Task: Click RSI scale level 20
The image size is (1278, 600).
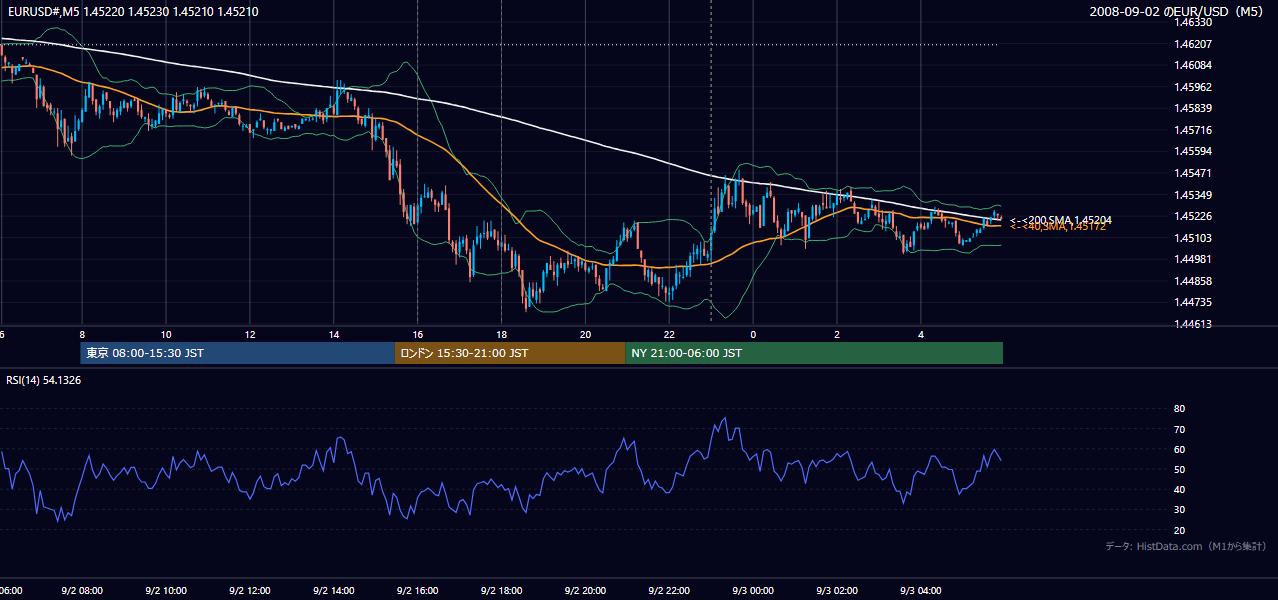Action: (1179, 530)
